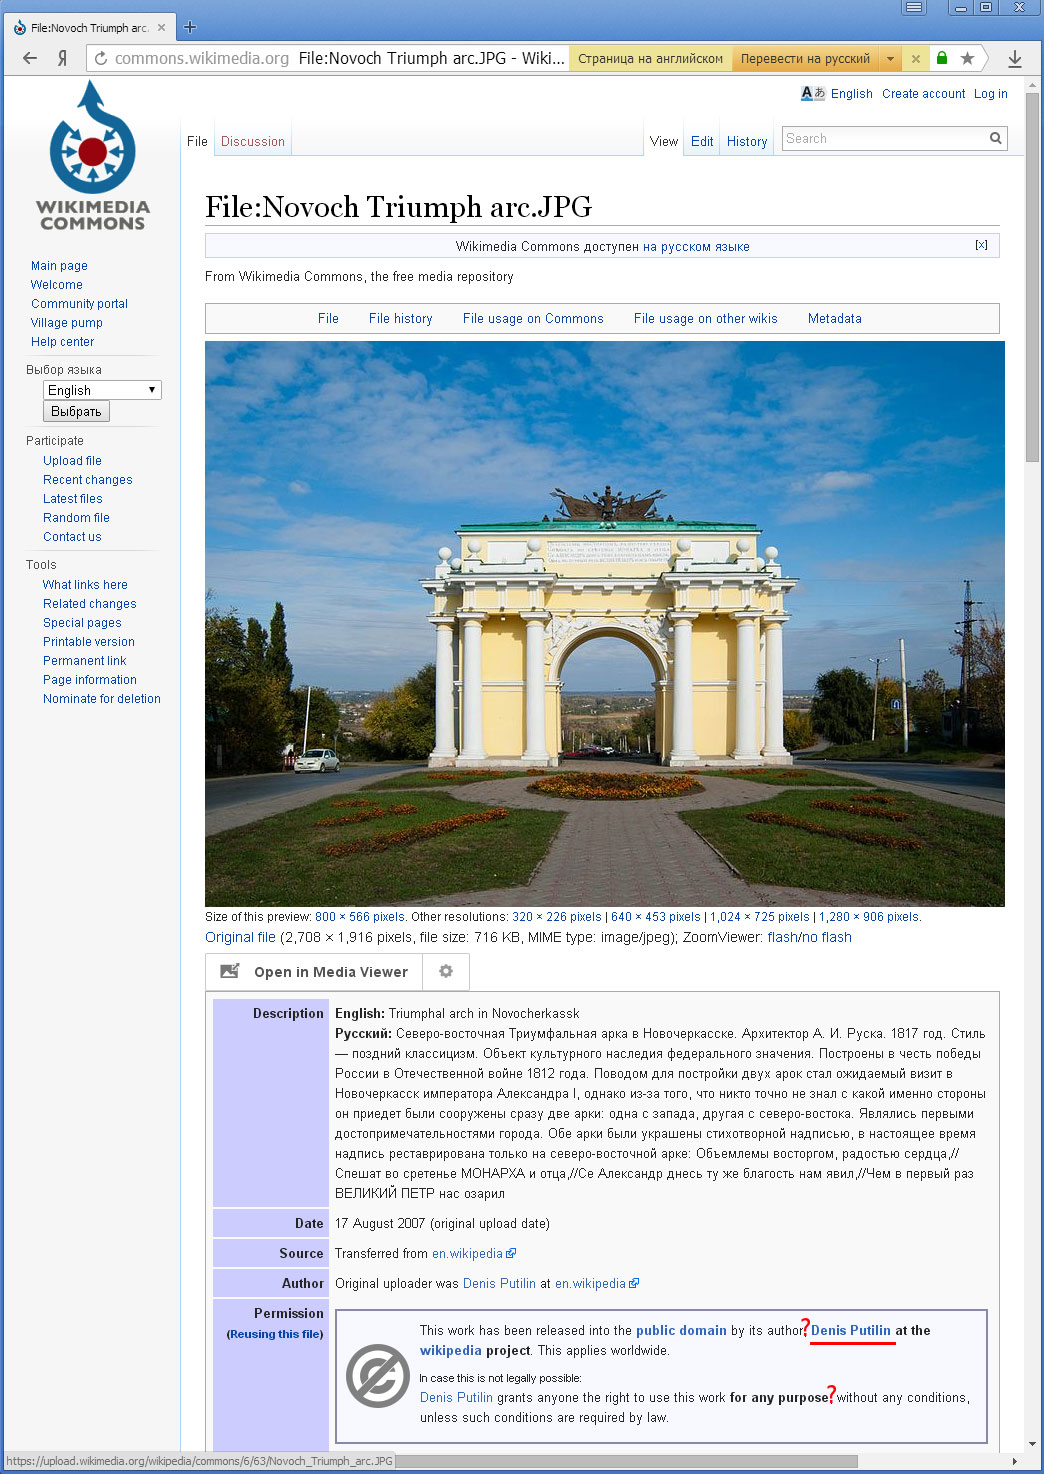The image size is (1044, 1474).
Task: Click the Upload file link
Action: pyautogui.click(x=72, y=461)
